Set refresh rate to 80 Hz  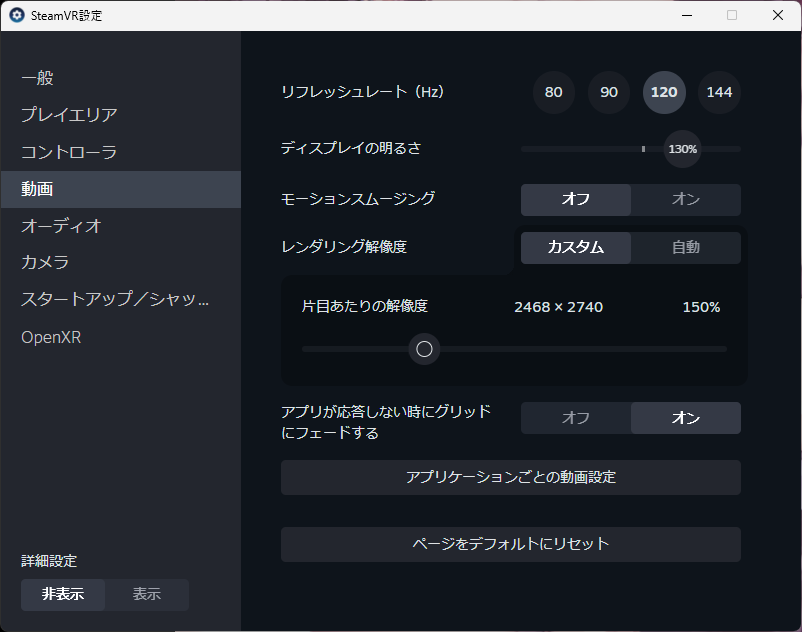[553, 93]
